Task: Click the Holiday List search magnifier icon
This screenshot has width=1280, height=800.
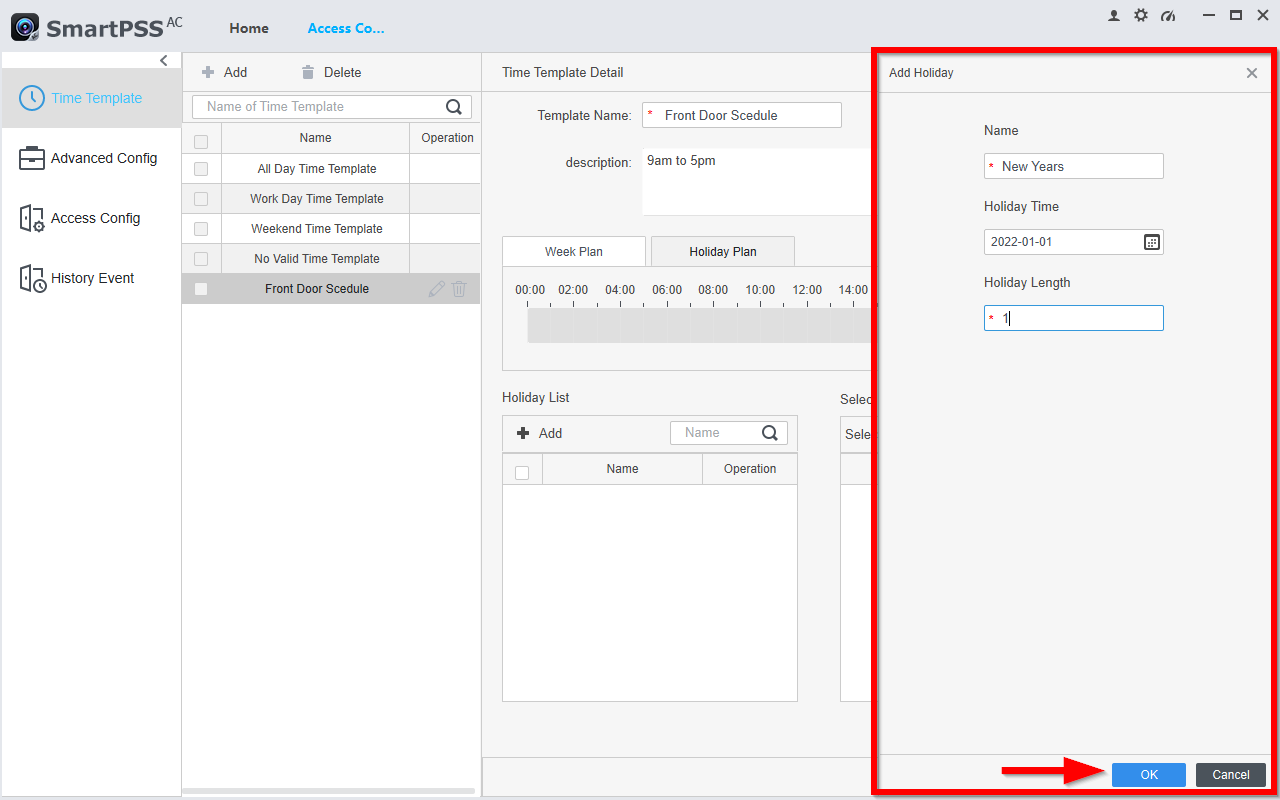Action: tap(770, 433)
